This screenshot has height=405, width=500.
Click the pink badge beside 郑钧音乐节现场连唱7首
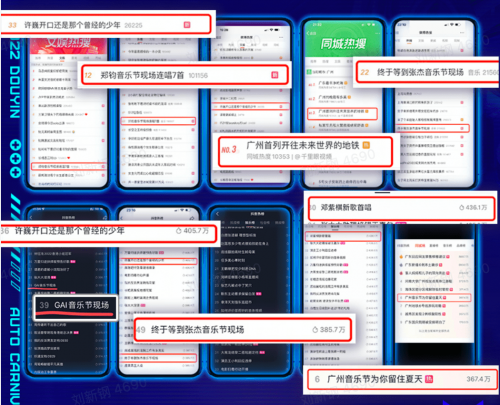pos(275,75)
